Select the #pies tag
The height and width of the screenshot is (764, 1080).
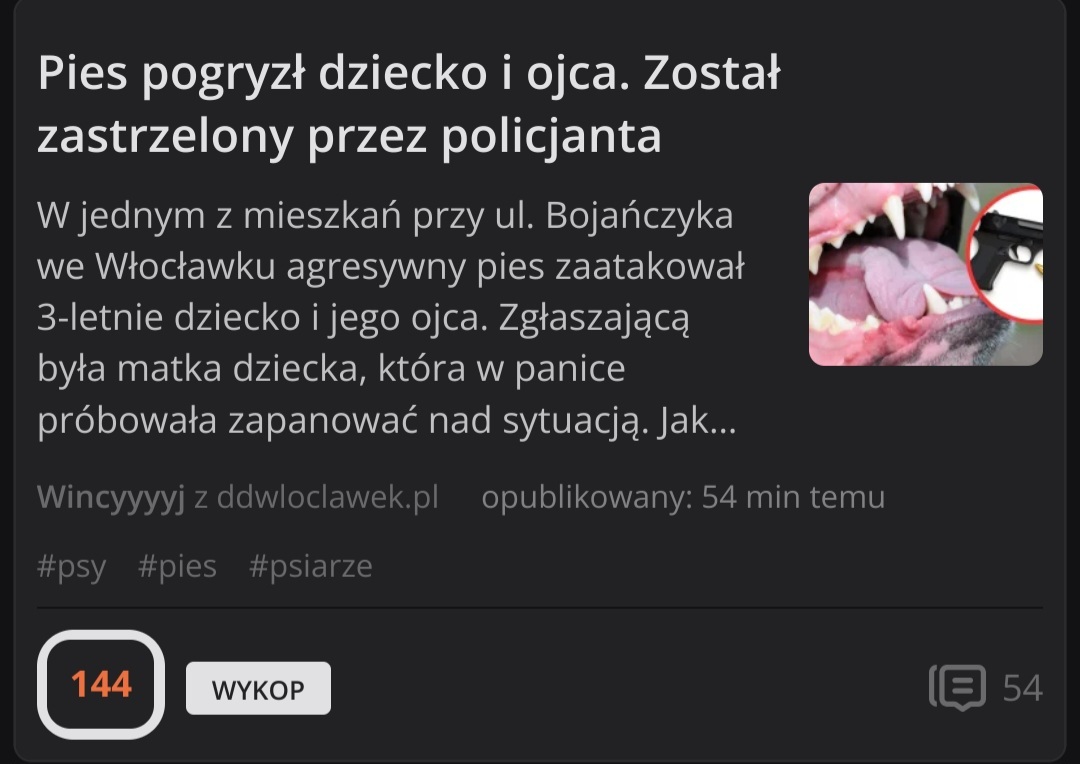(x=177, y=566)
